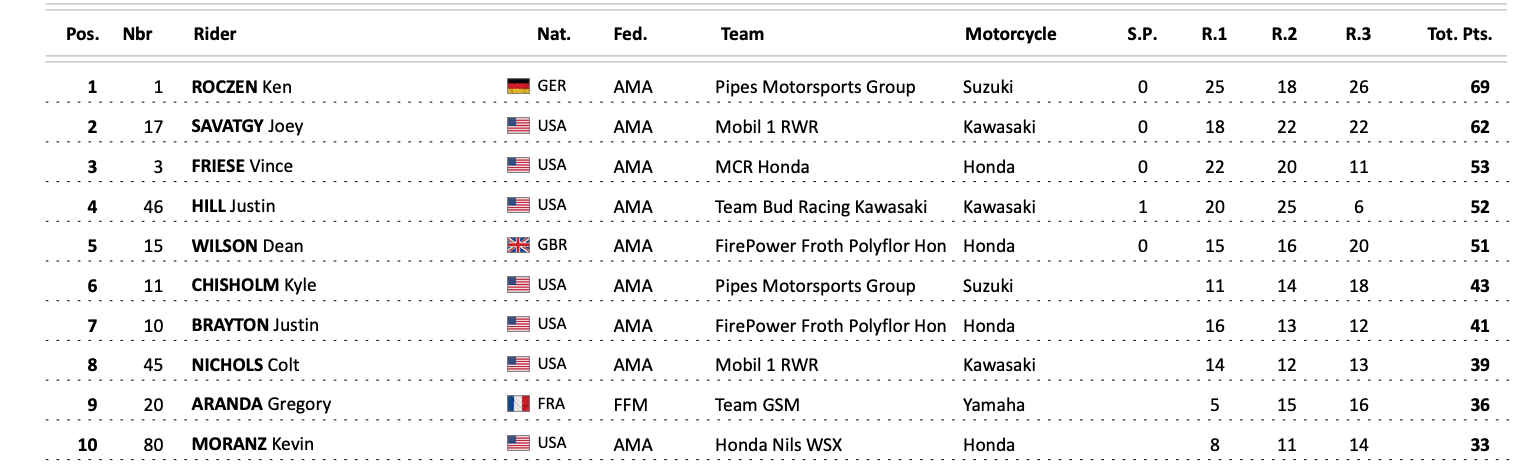Click the USA flag in Justin Brayton's row

(517, 325)
